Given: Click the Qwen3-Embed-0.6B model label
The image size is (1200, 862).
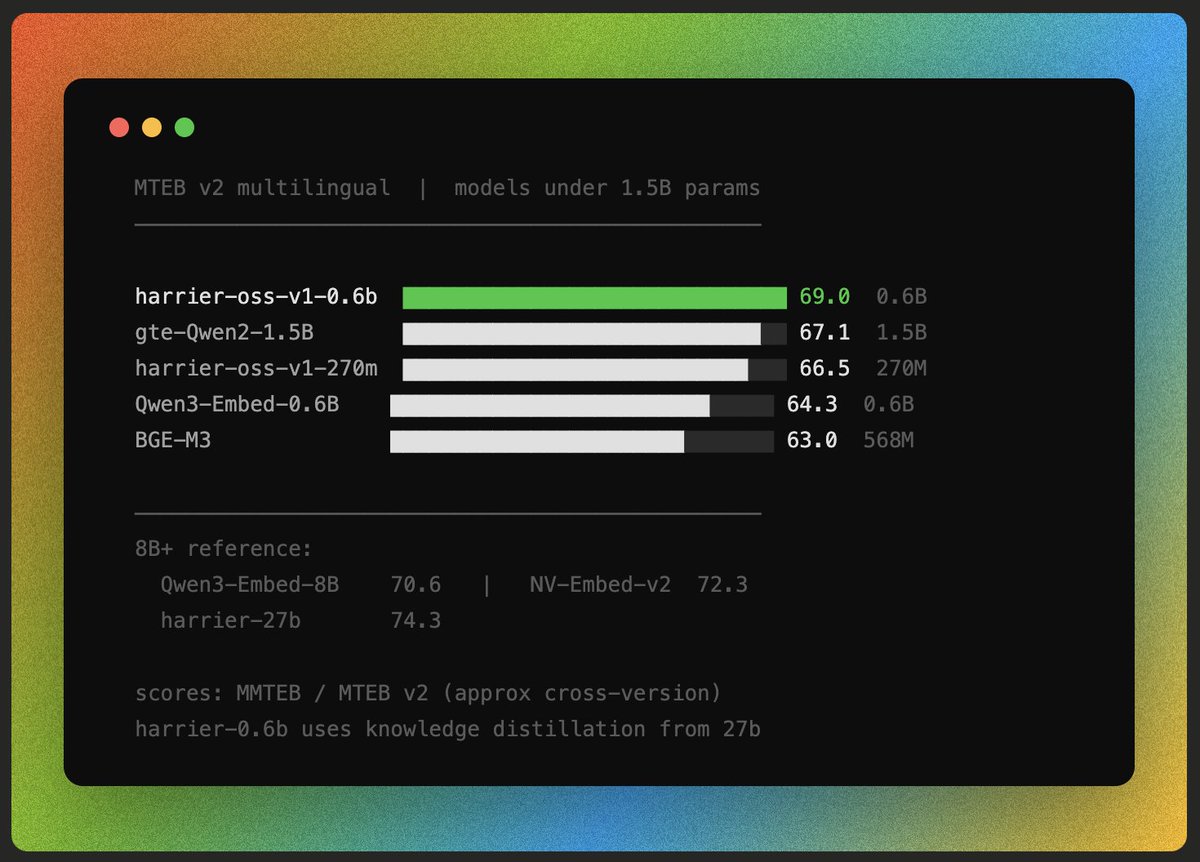Looking at the screenshot, I should point(237,404).
